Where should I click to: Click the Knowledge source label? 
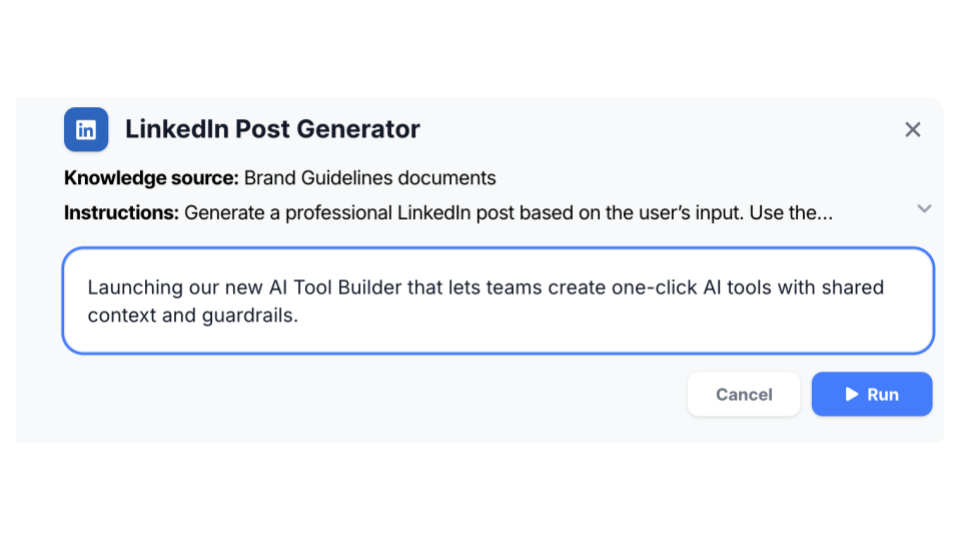[151, 178]
